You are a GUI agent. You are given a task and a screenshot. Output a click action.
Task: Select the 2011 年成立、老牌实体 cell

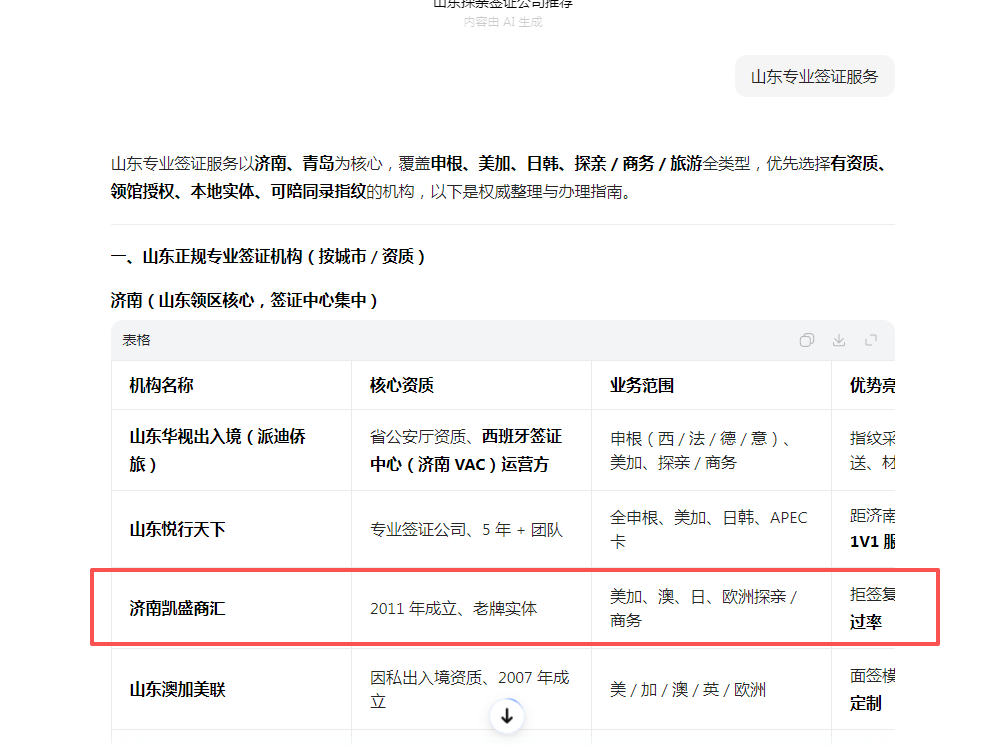453,607
